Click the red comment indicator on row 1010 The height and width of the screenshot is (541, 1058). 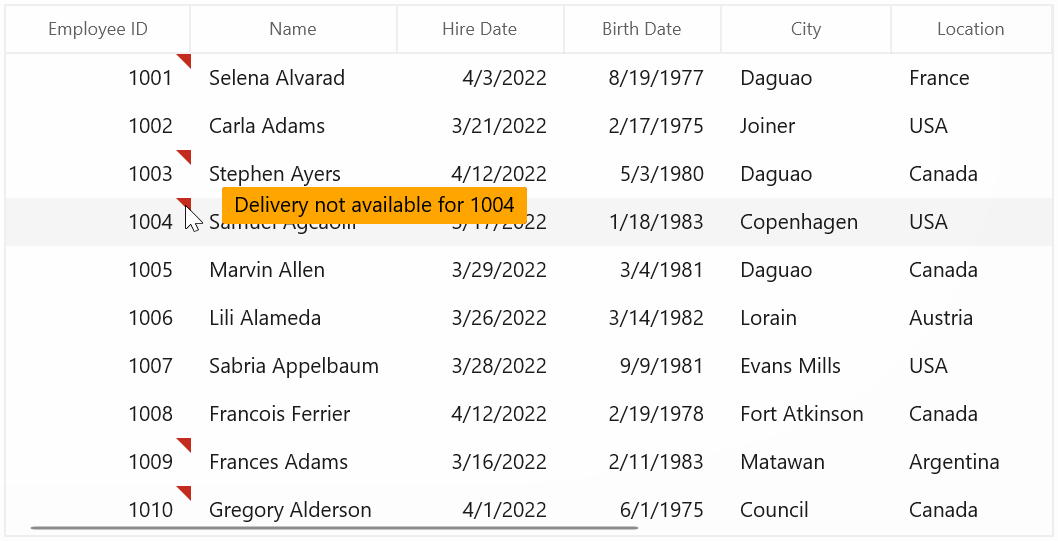186,492
